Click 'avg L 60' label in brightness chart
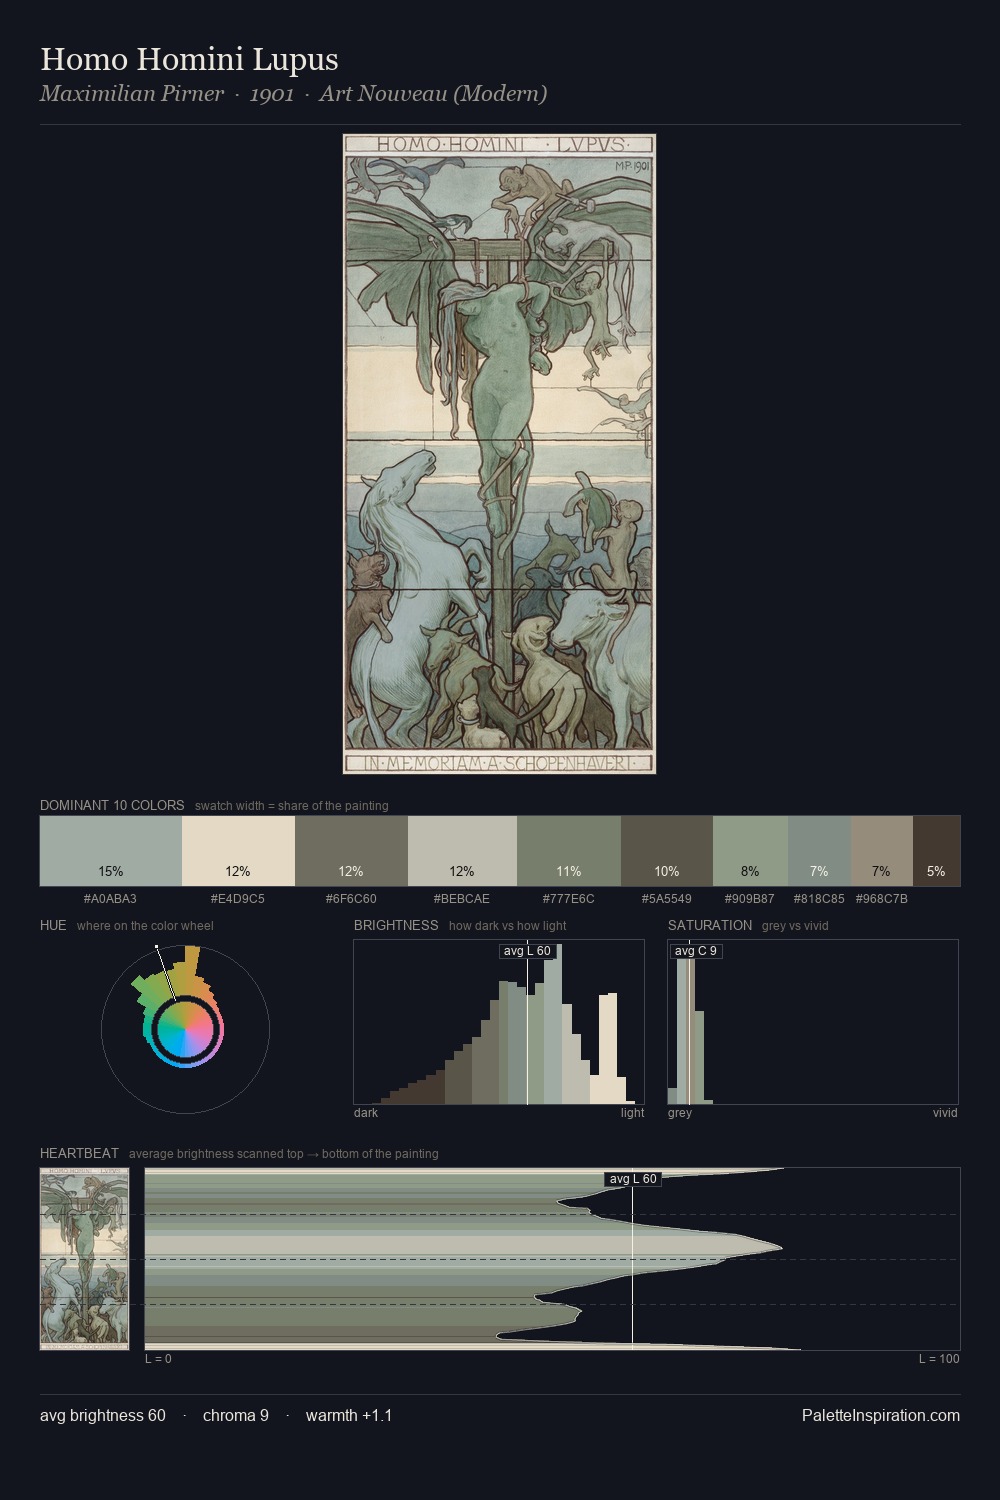 click(x=527, y=951)
